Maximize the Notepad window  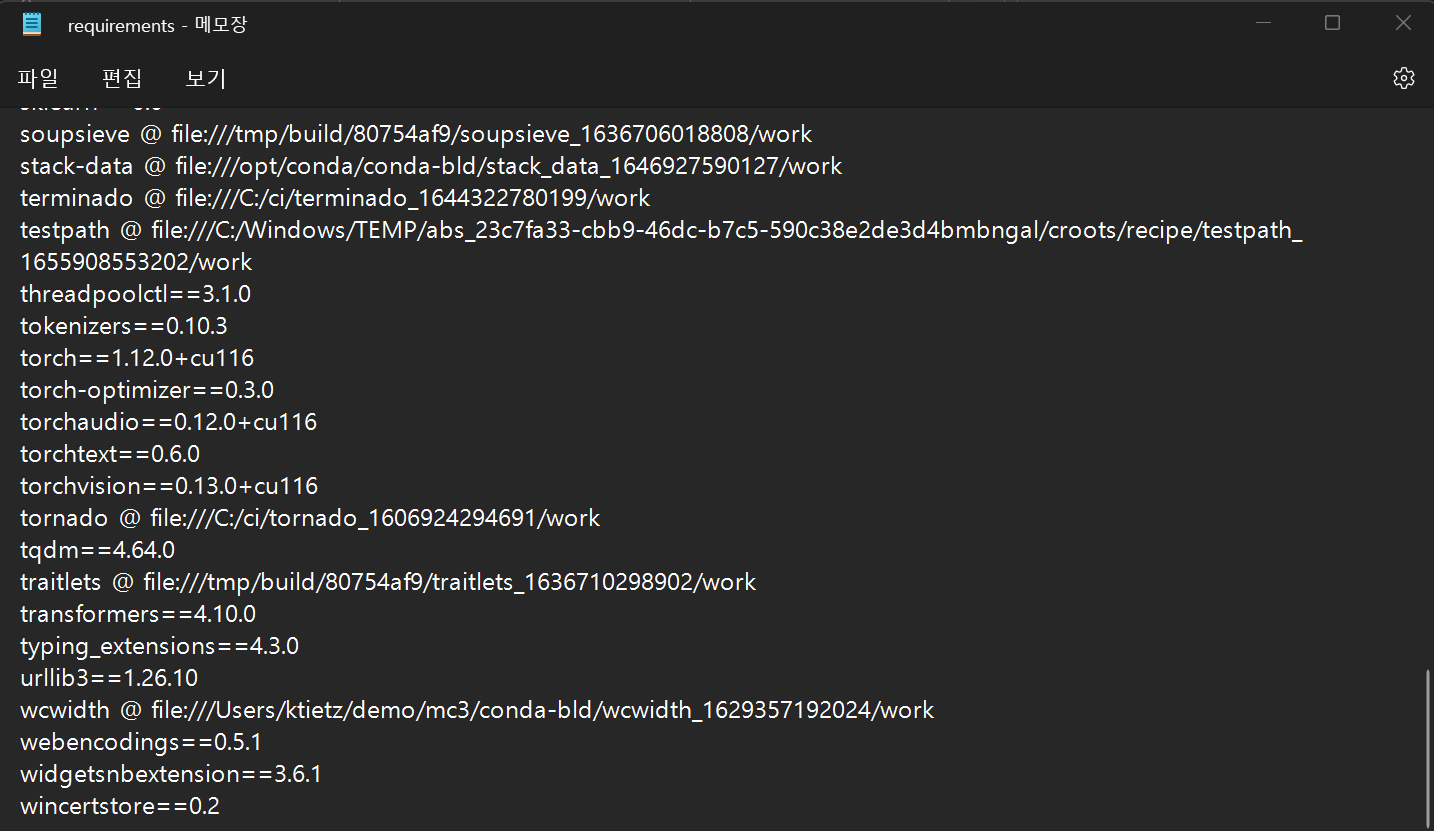[1332, 23]
